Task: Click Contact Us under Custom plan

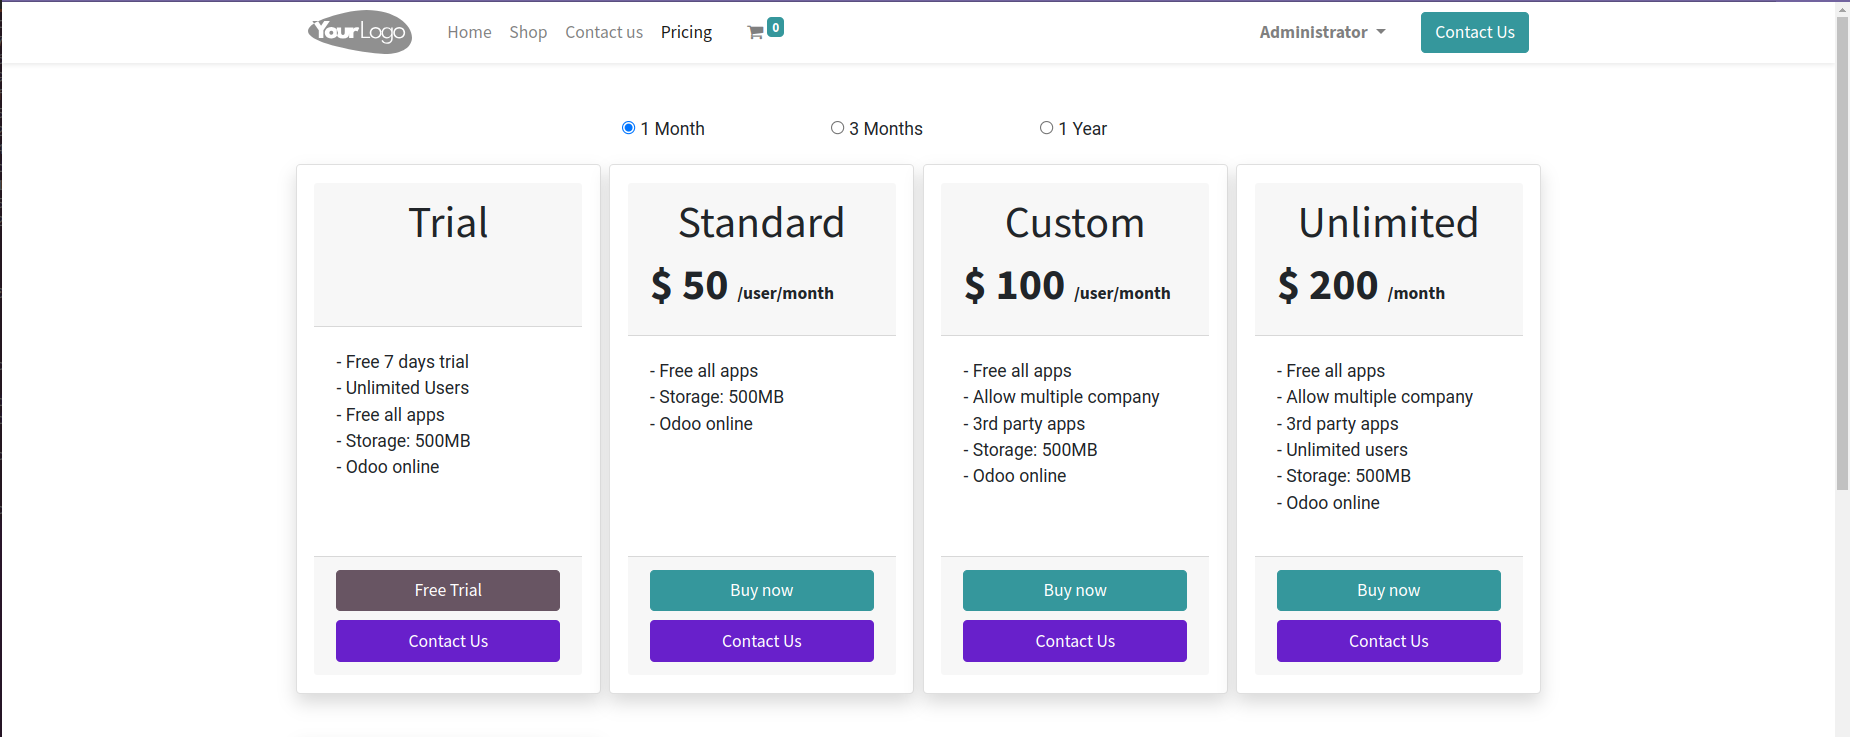Action: pyautogui.click(x=1075, y=641)
